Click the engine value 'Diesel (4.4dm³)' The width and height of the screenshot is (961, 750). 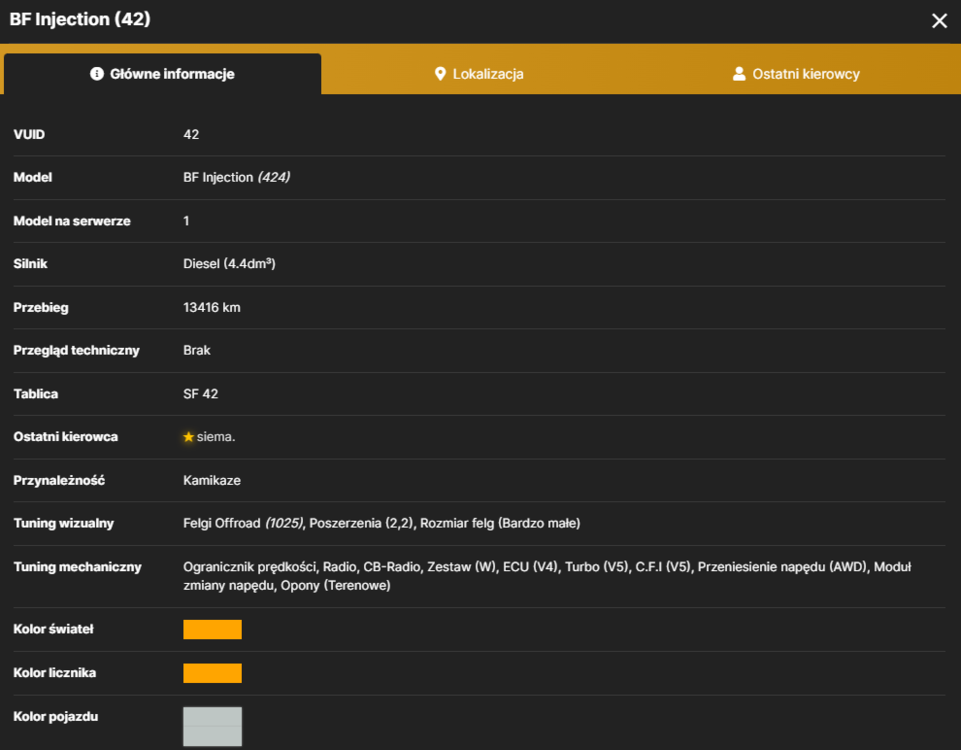point(229,264)
